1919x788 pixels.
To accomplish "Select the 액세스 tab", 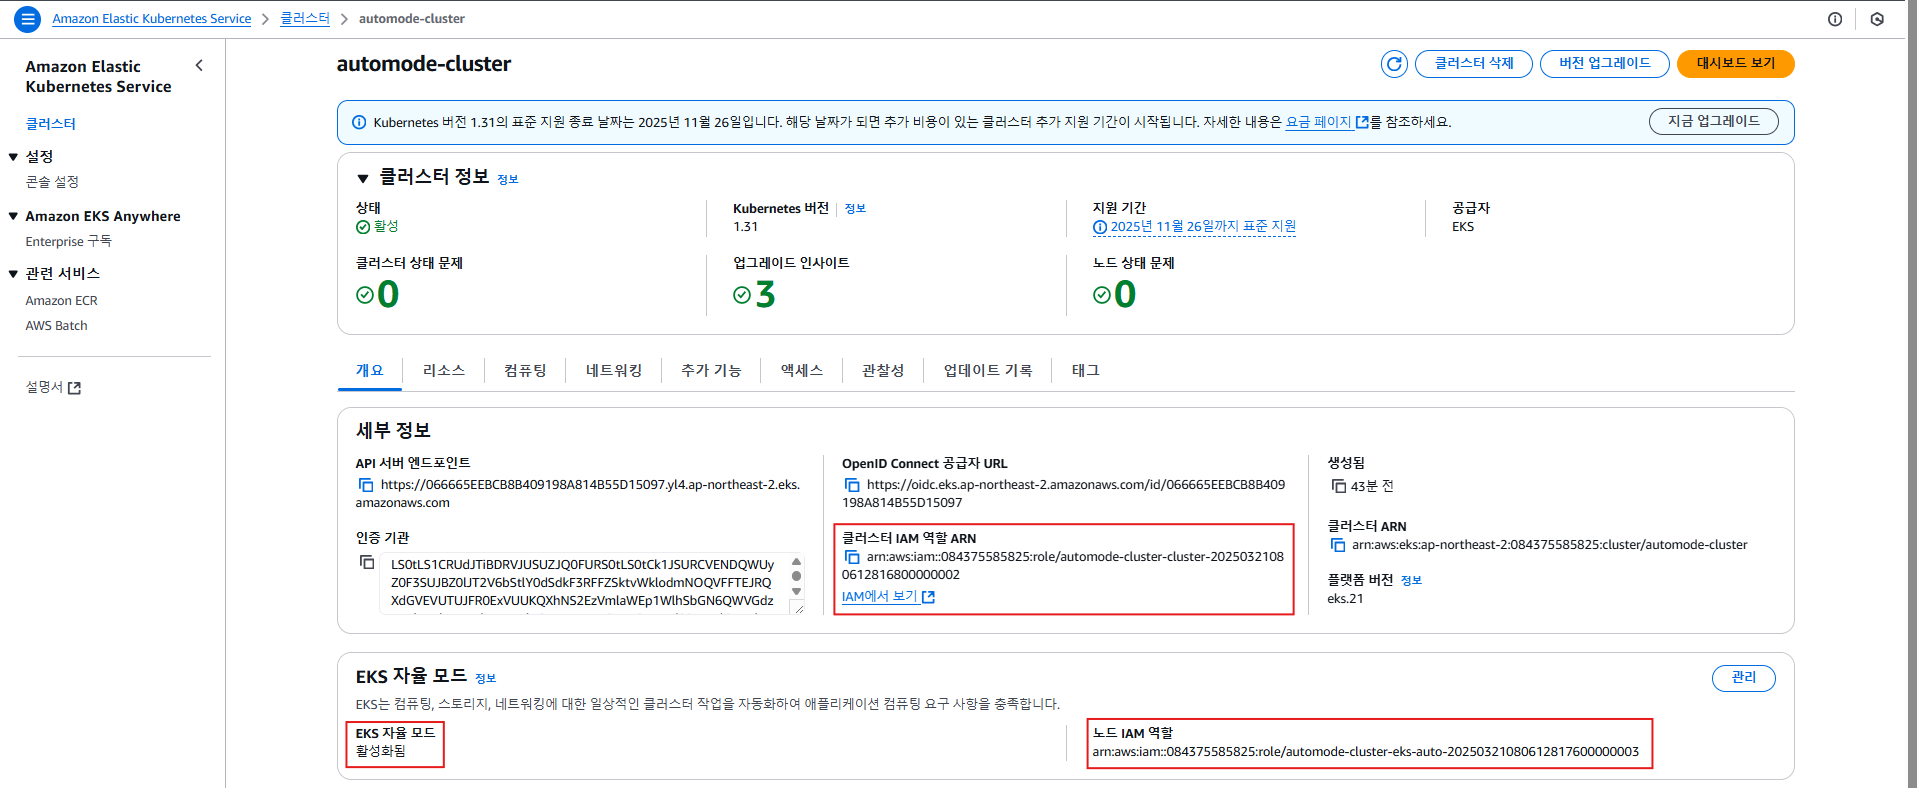I will point(802,370).
